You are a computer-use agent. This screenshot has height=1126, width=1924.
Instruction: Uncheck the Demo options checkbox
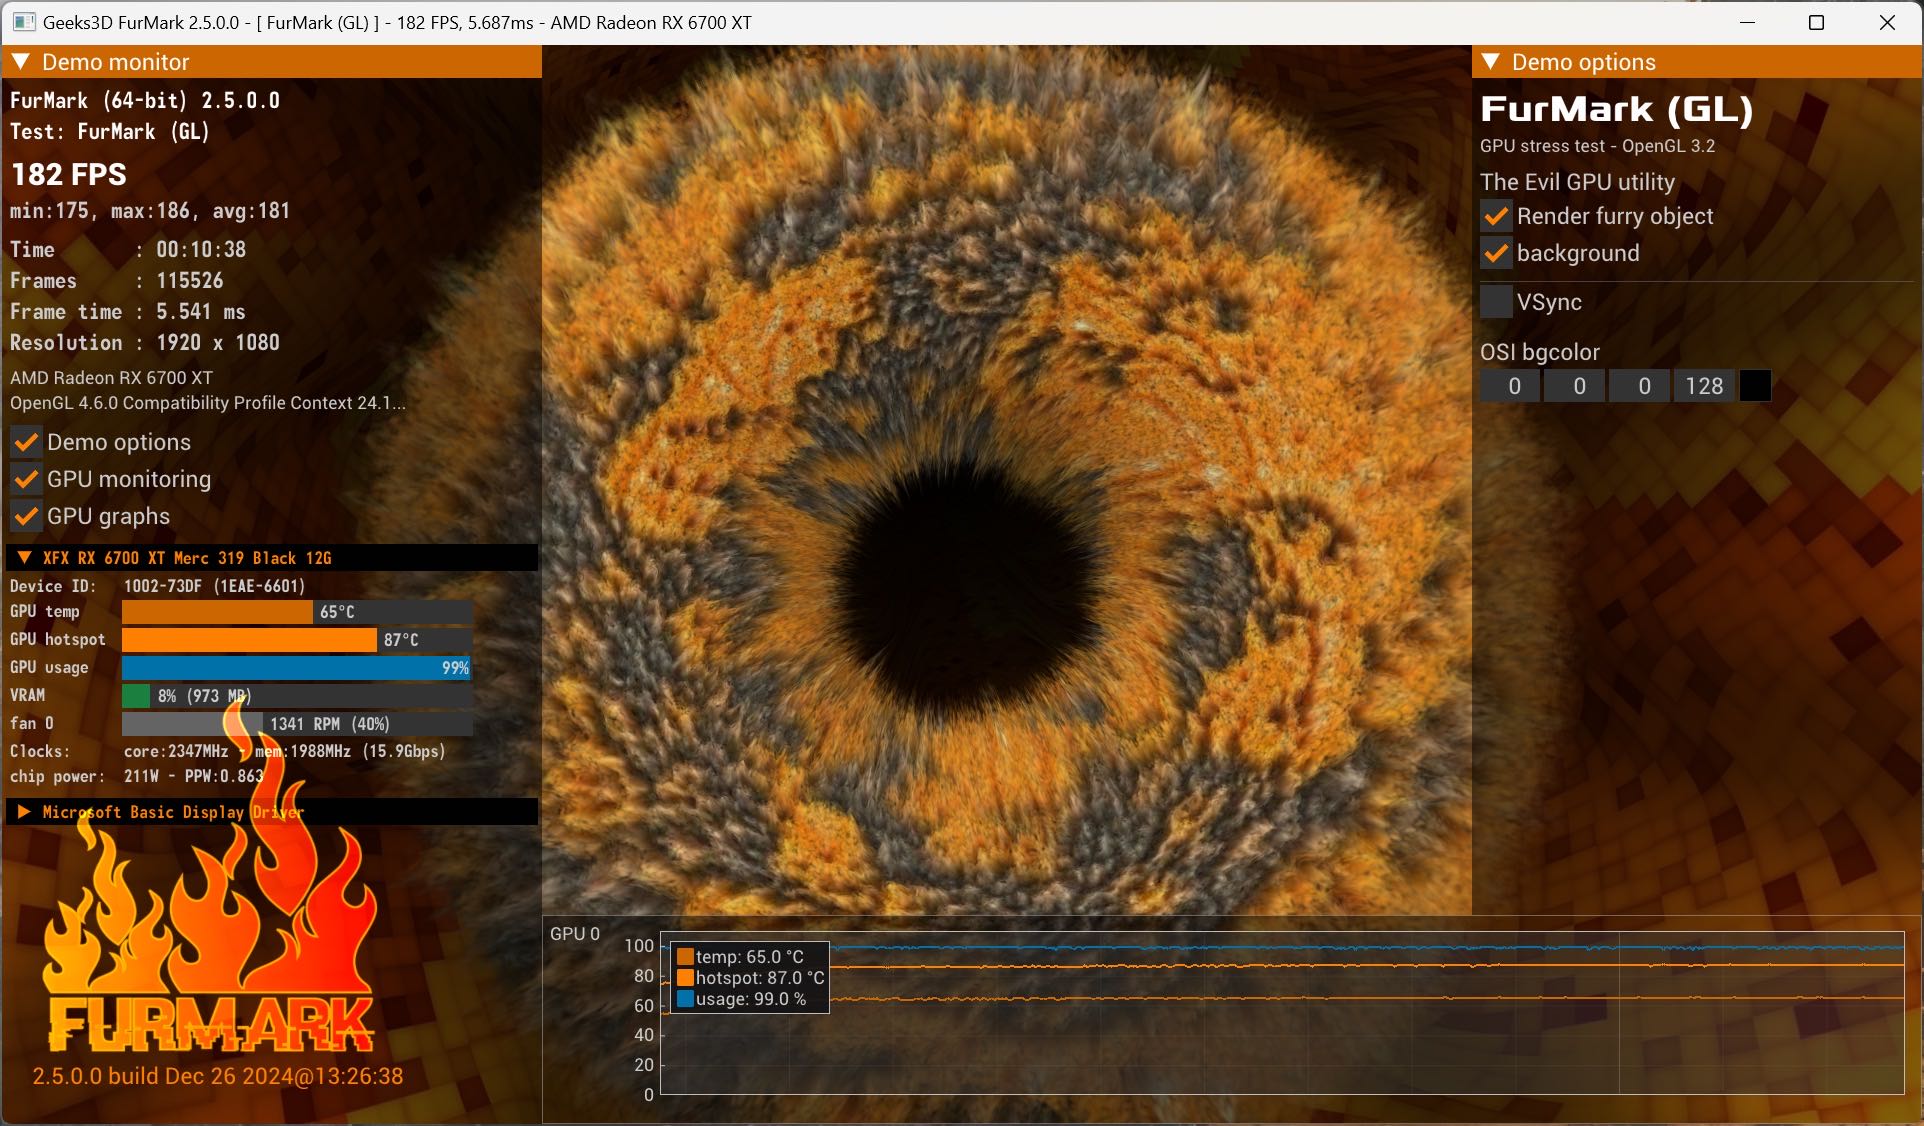[x=26, y=442]
